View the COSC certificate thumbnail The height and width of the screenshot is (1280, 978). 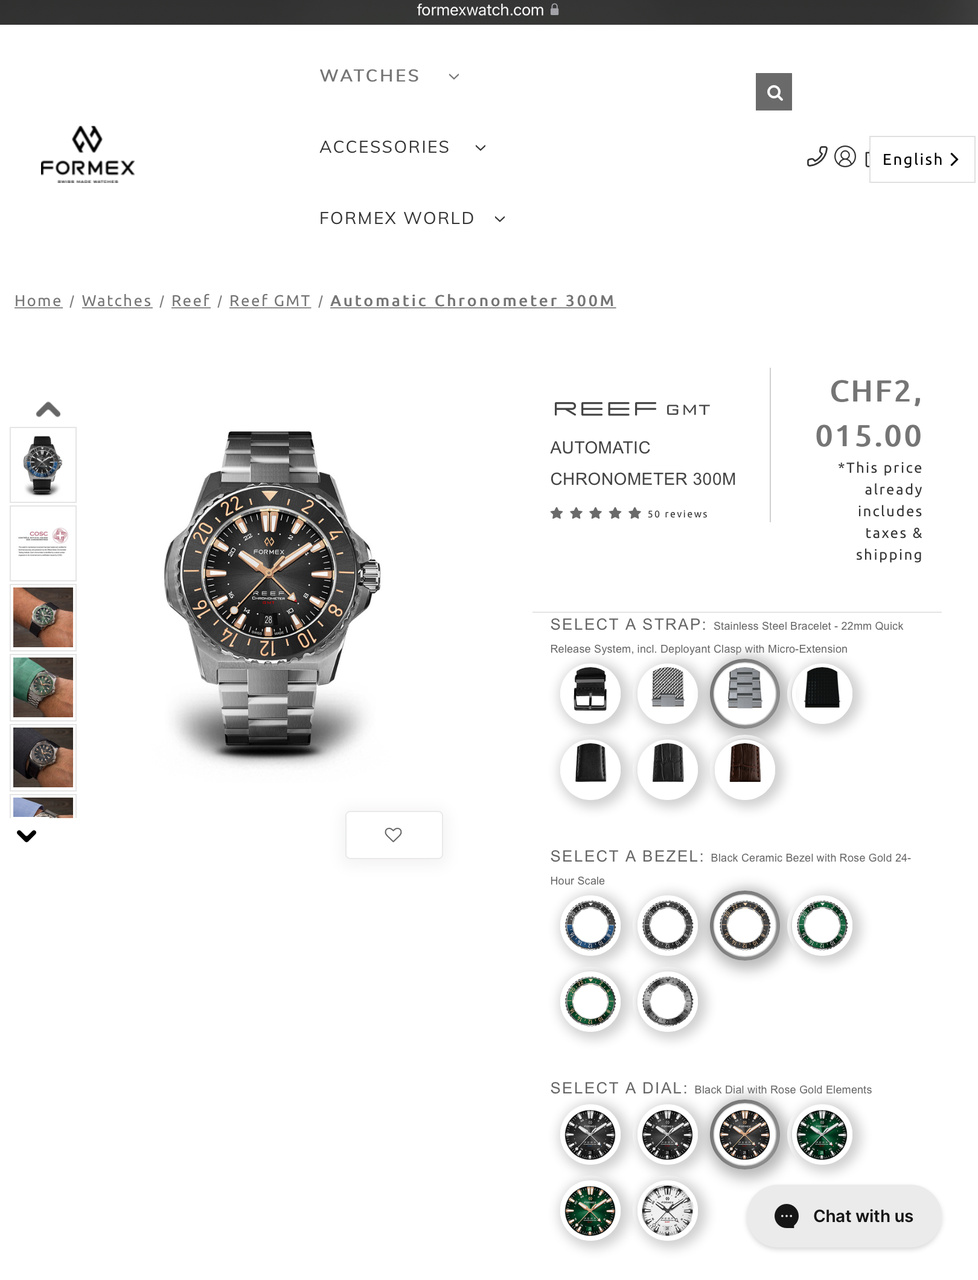point(43,543)
